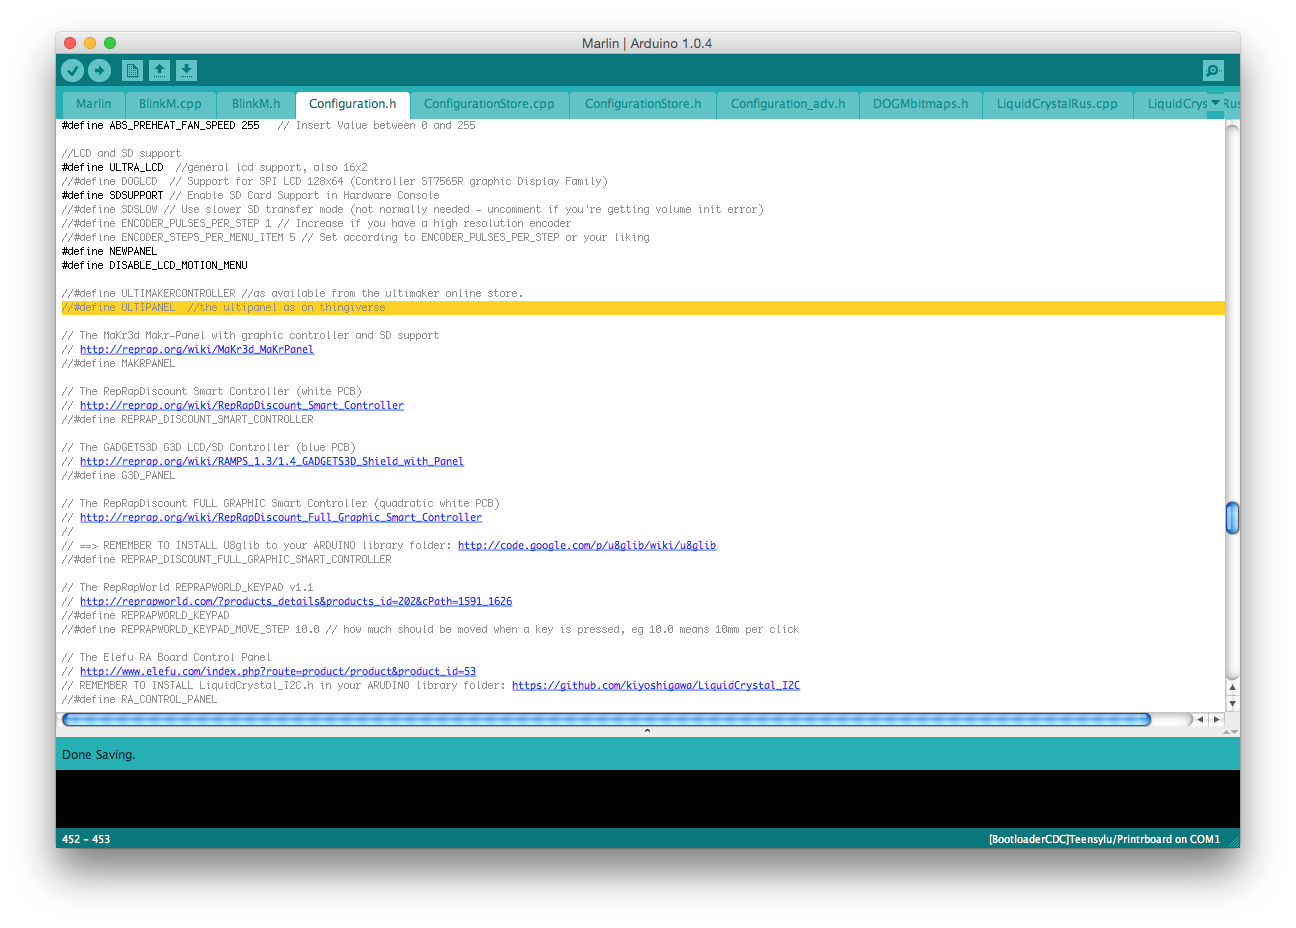The image size is (1296, 928).
Task: Click the horizontal scrollbar thumb
Action: (x=606, y=719)
